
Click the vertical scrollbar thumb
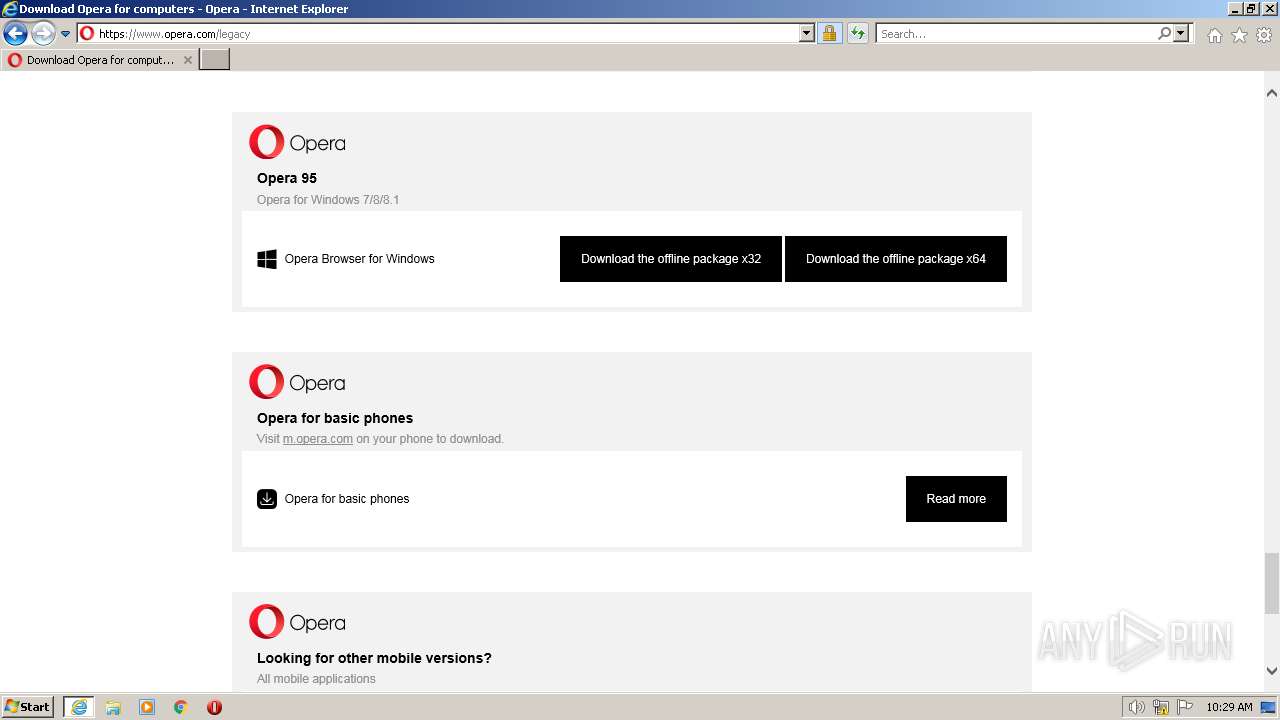point(1272,583)
